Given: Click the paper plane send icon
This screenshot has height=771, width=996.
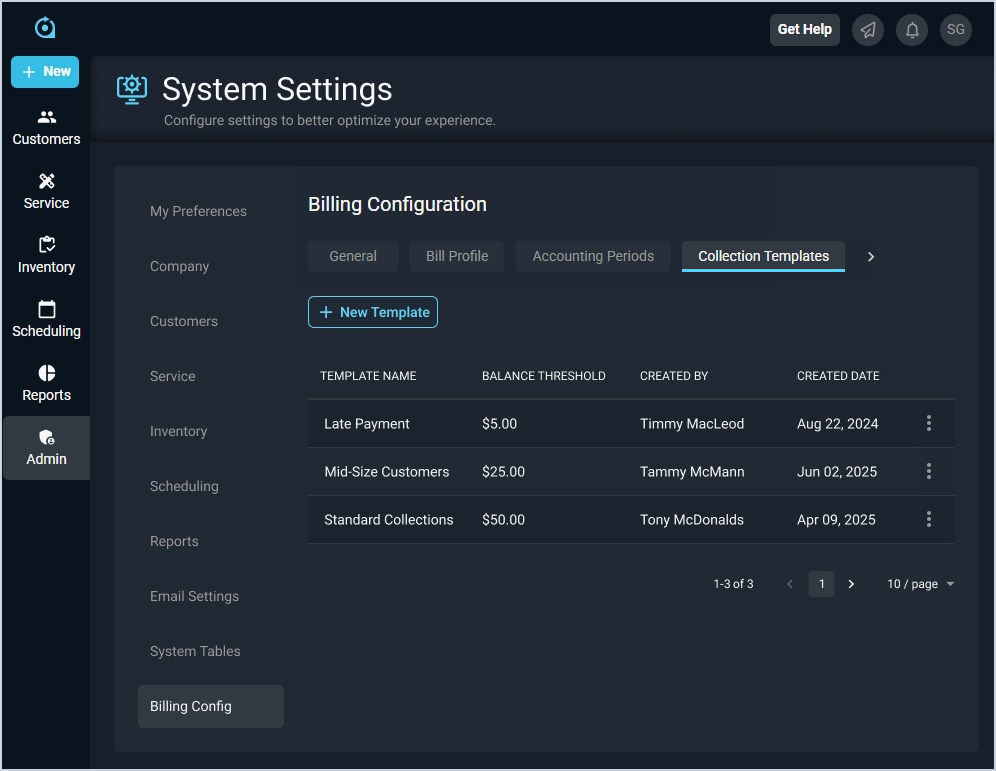Looking at the screenshot, I should [x=868, y=30].
